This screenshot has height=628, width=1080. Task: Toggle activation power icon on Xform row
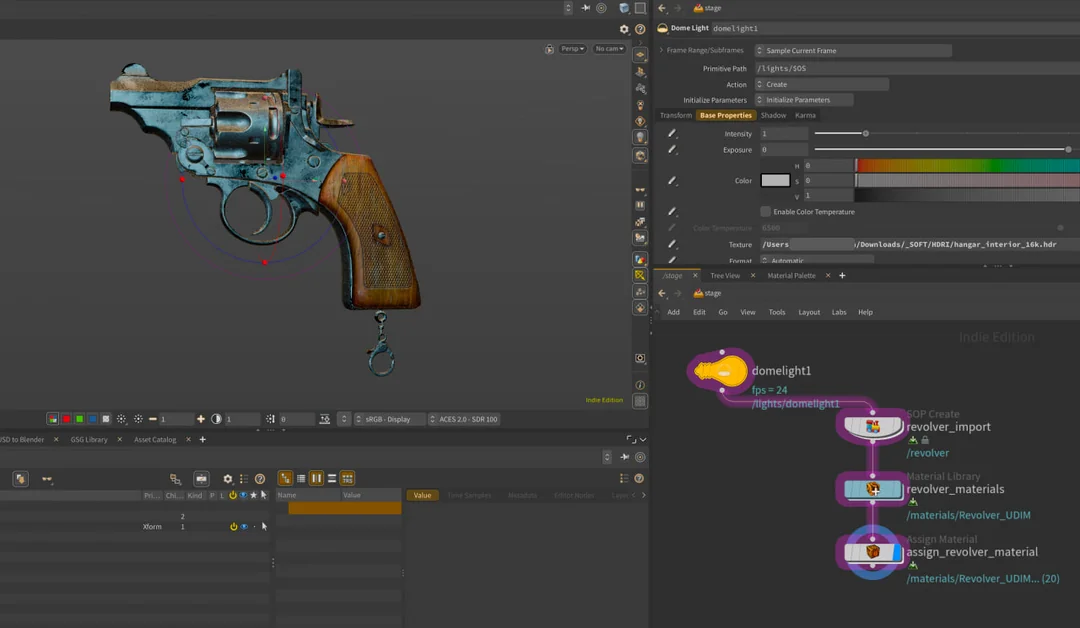[x=233, y=527]
